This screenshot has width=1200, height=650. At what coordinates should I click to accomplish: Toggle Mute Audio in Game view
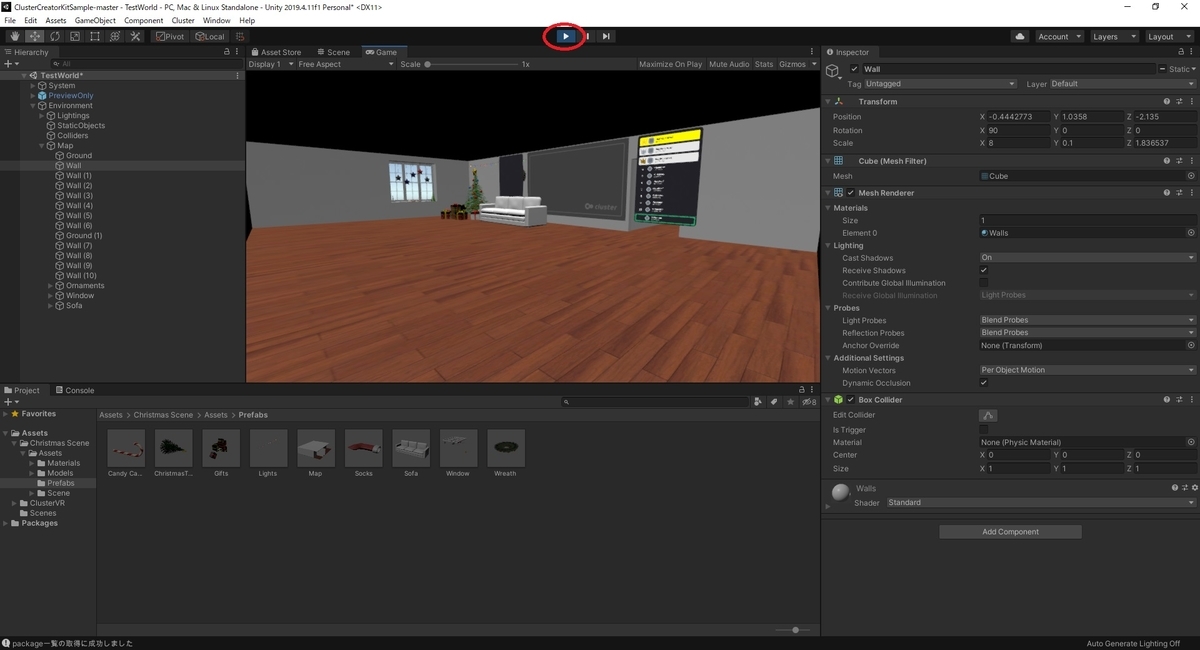click(x=729, y=64)
